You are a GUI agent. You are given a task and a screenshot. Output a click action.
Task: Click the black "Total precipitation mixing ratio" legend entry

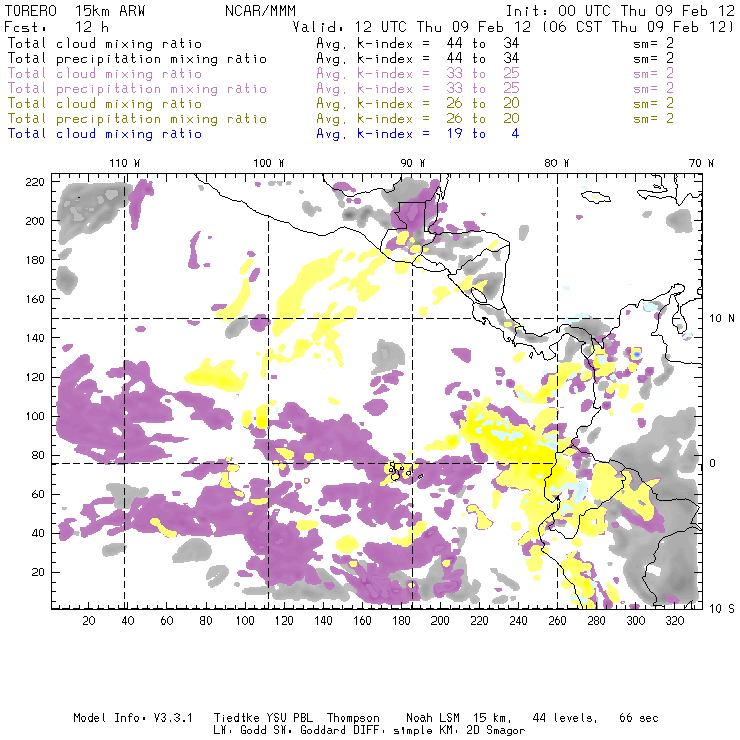[x=137, y=59]
